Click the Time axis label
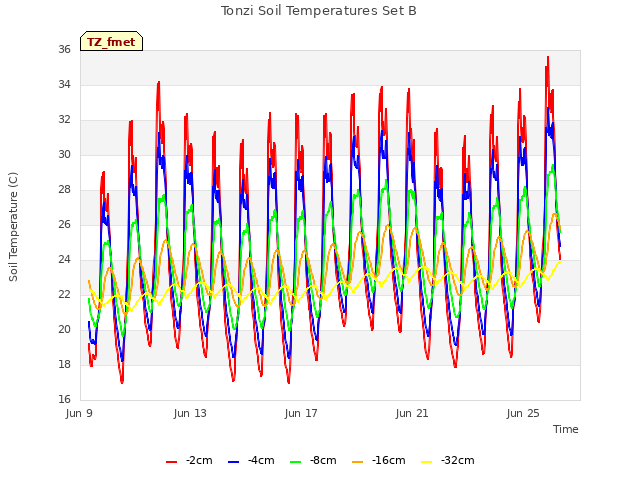 pos(565,429)
